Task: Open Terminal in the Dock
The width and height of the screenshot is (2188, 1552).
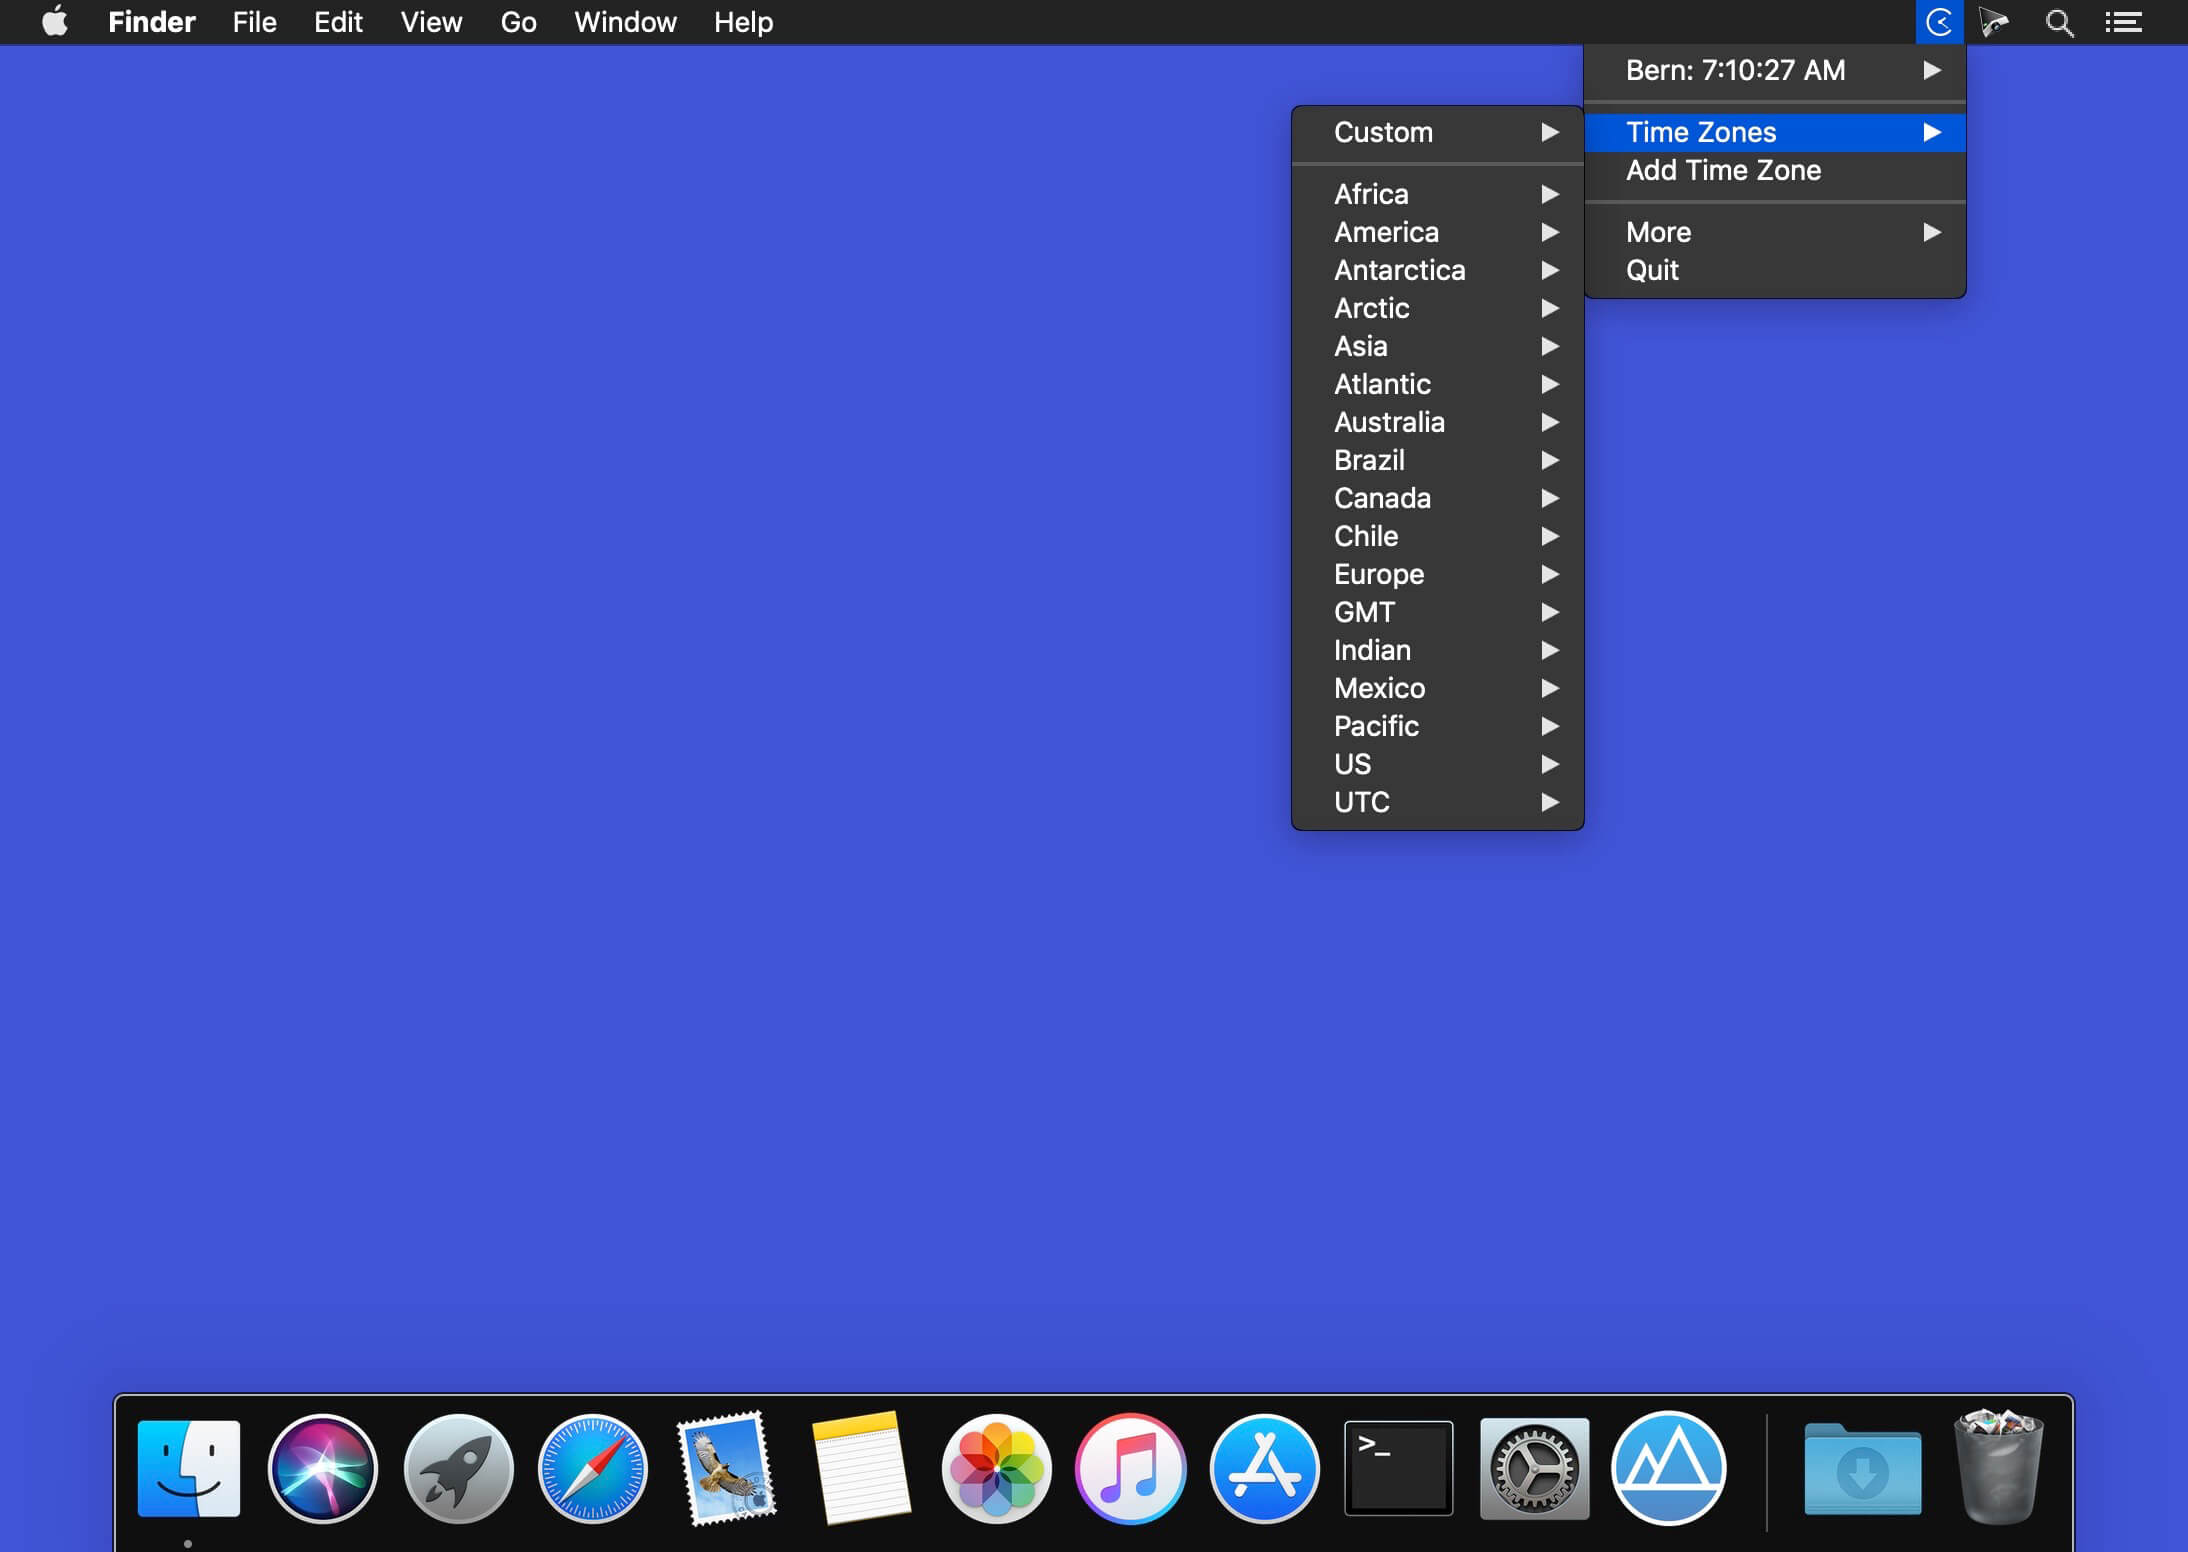Action: tap(1398, 1468)
